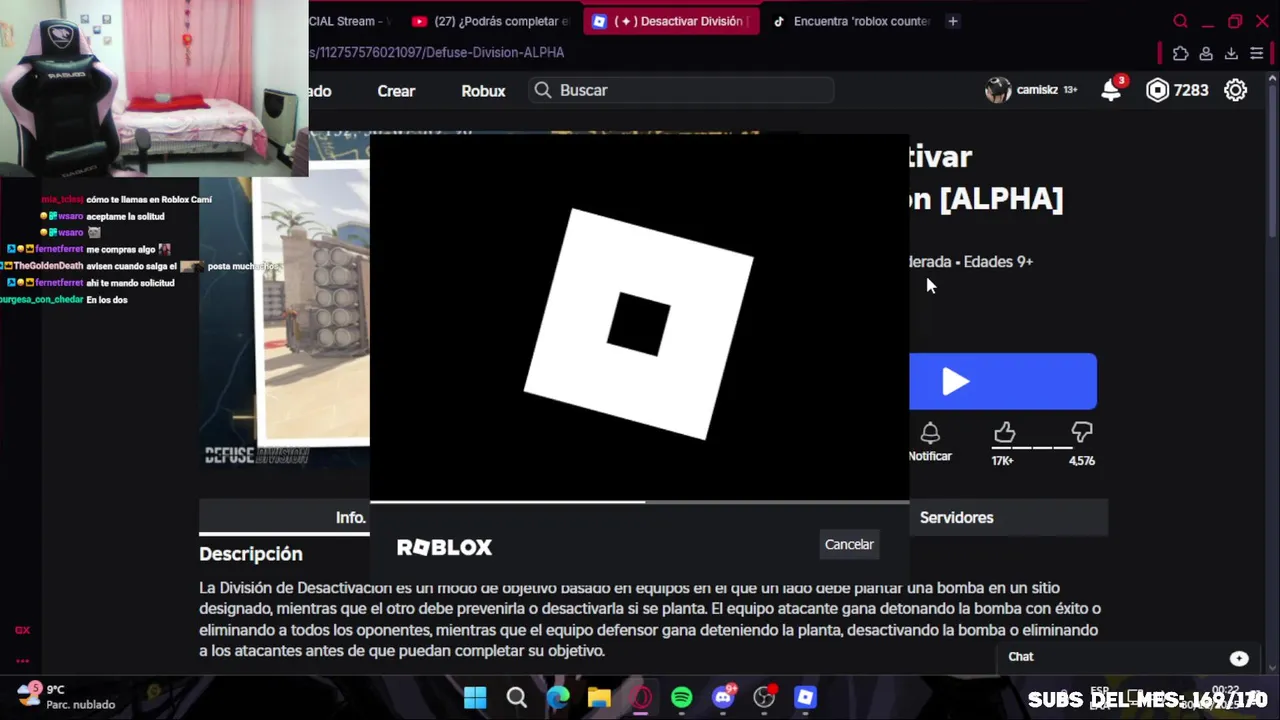Click the Buscar search field

(x=682, y=90)
